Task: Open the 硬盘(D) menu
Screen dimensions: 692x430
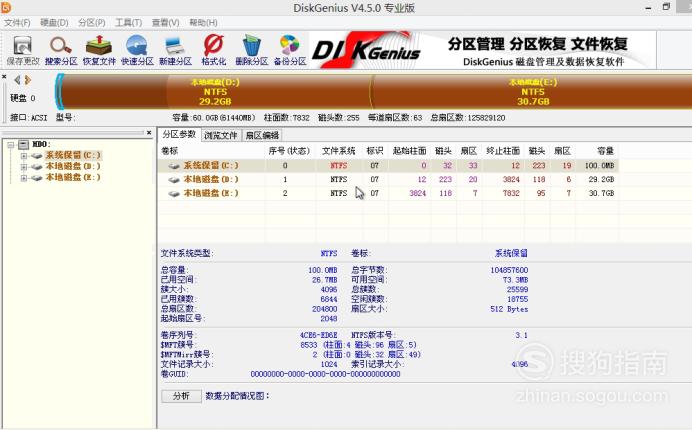Action: [54, 23]
